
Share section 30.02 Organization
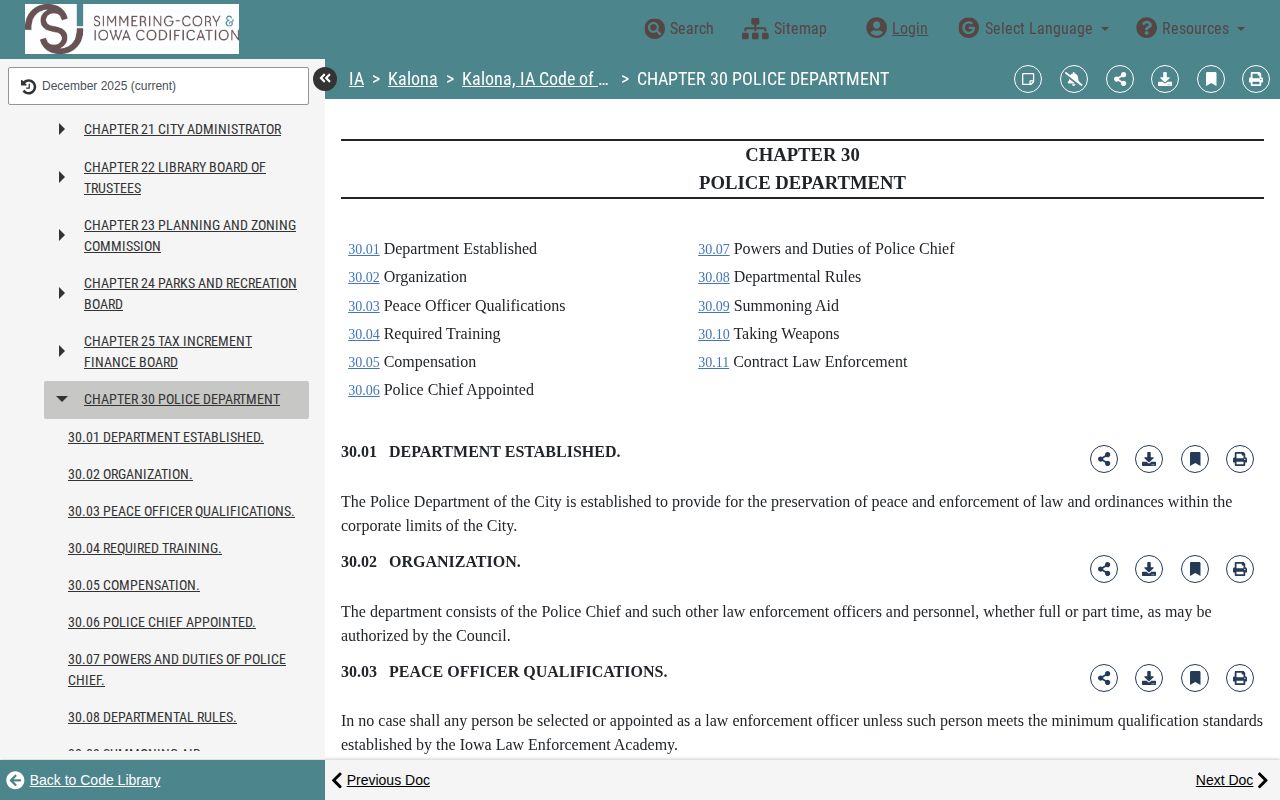coord(1104,569)
